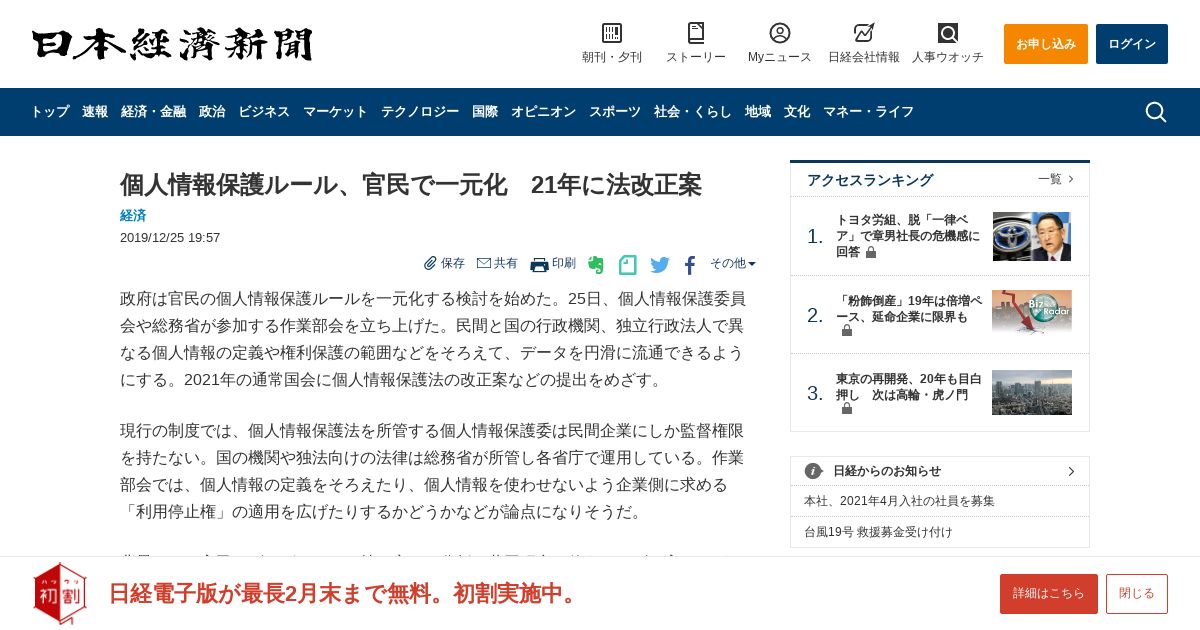
Task: Click the 経済 category link under headline
Action: (133, 215)
